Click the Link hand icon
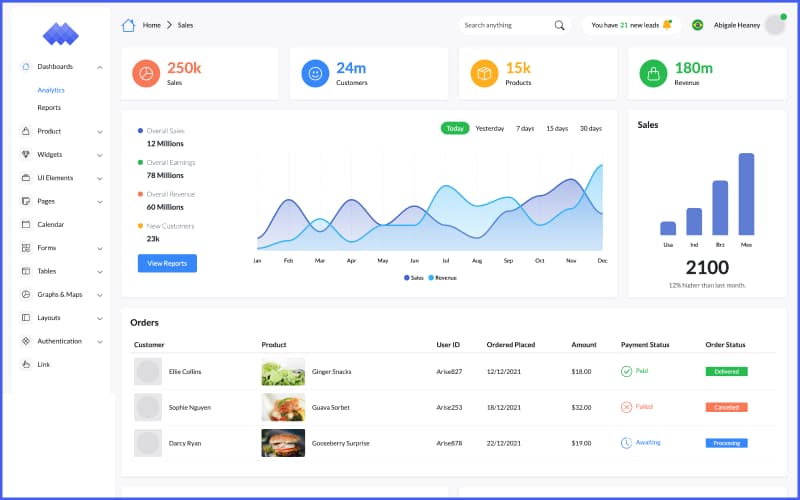This screenshot has width=800, height=500. coord(26,364)
